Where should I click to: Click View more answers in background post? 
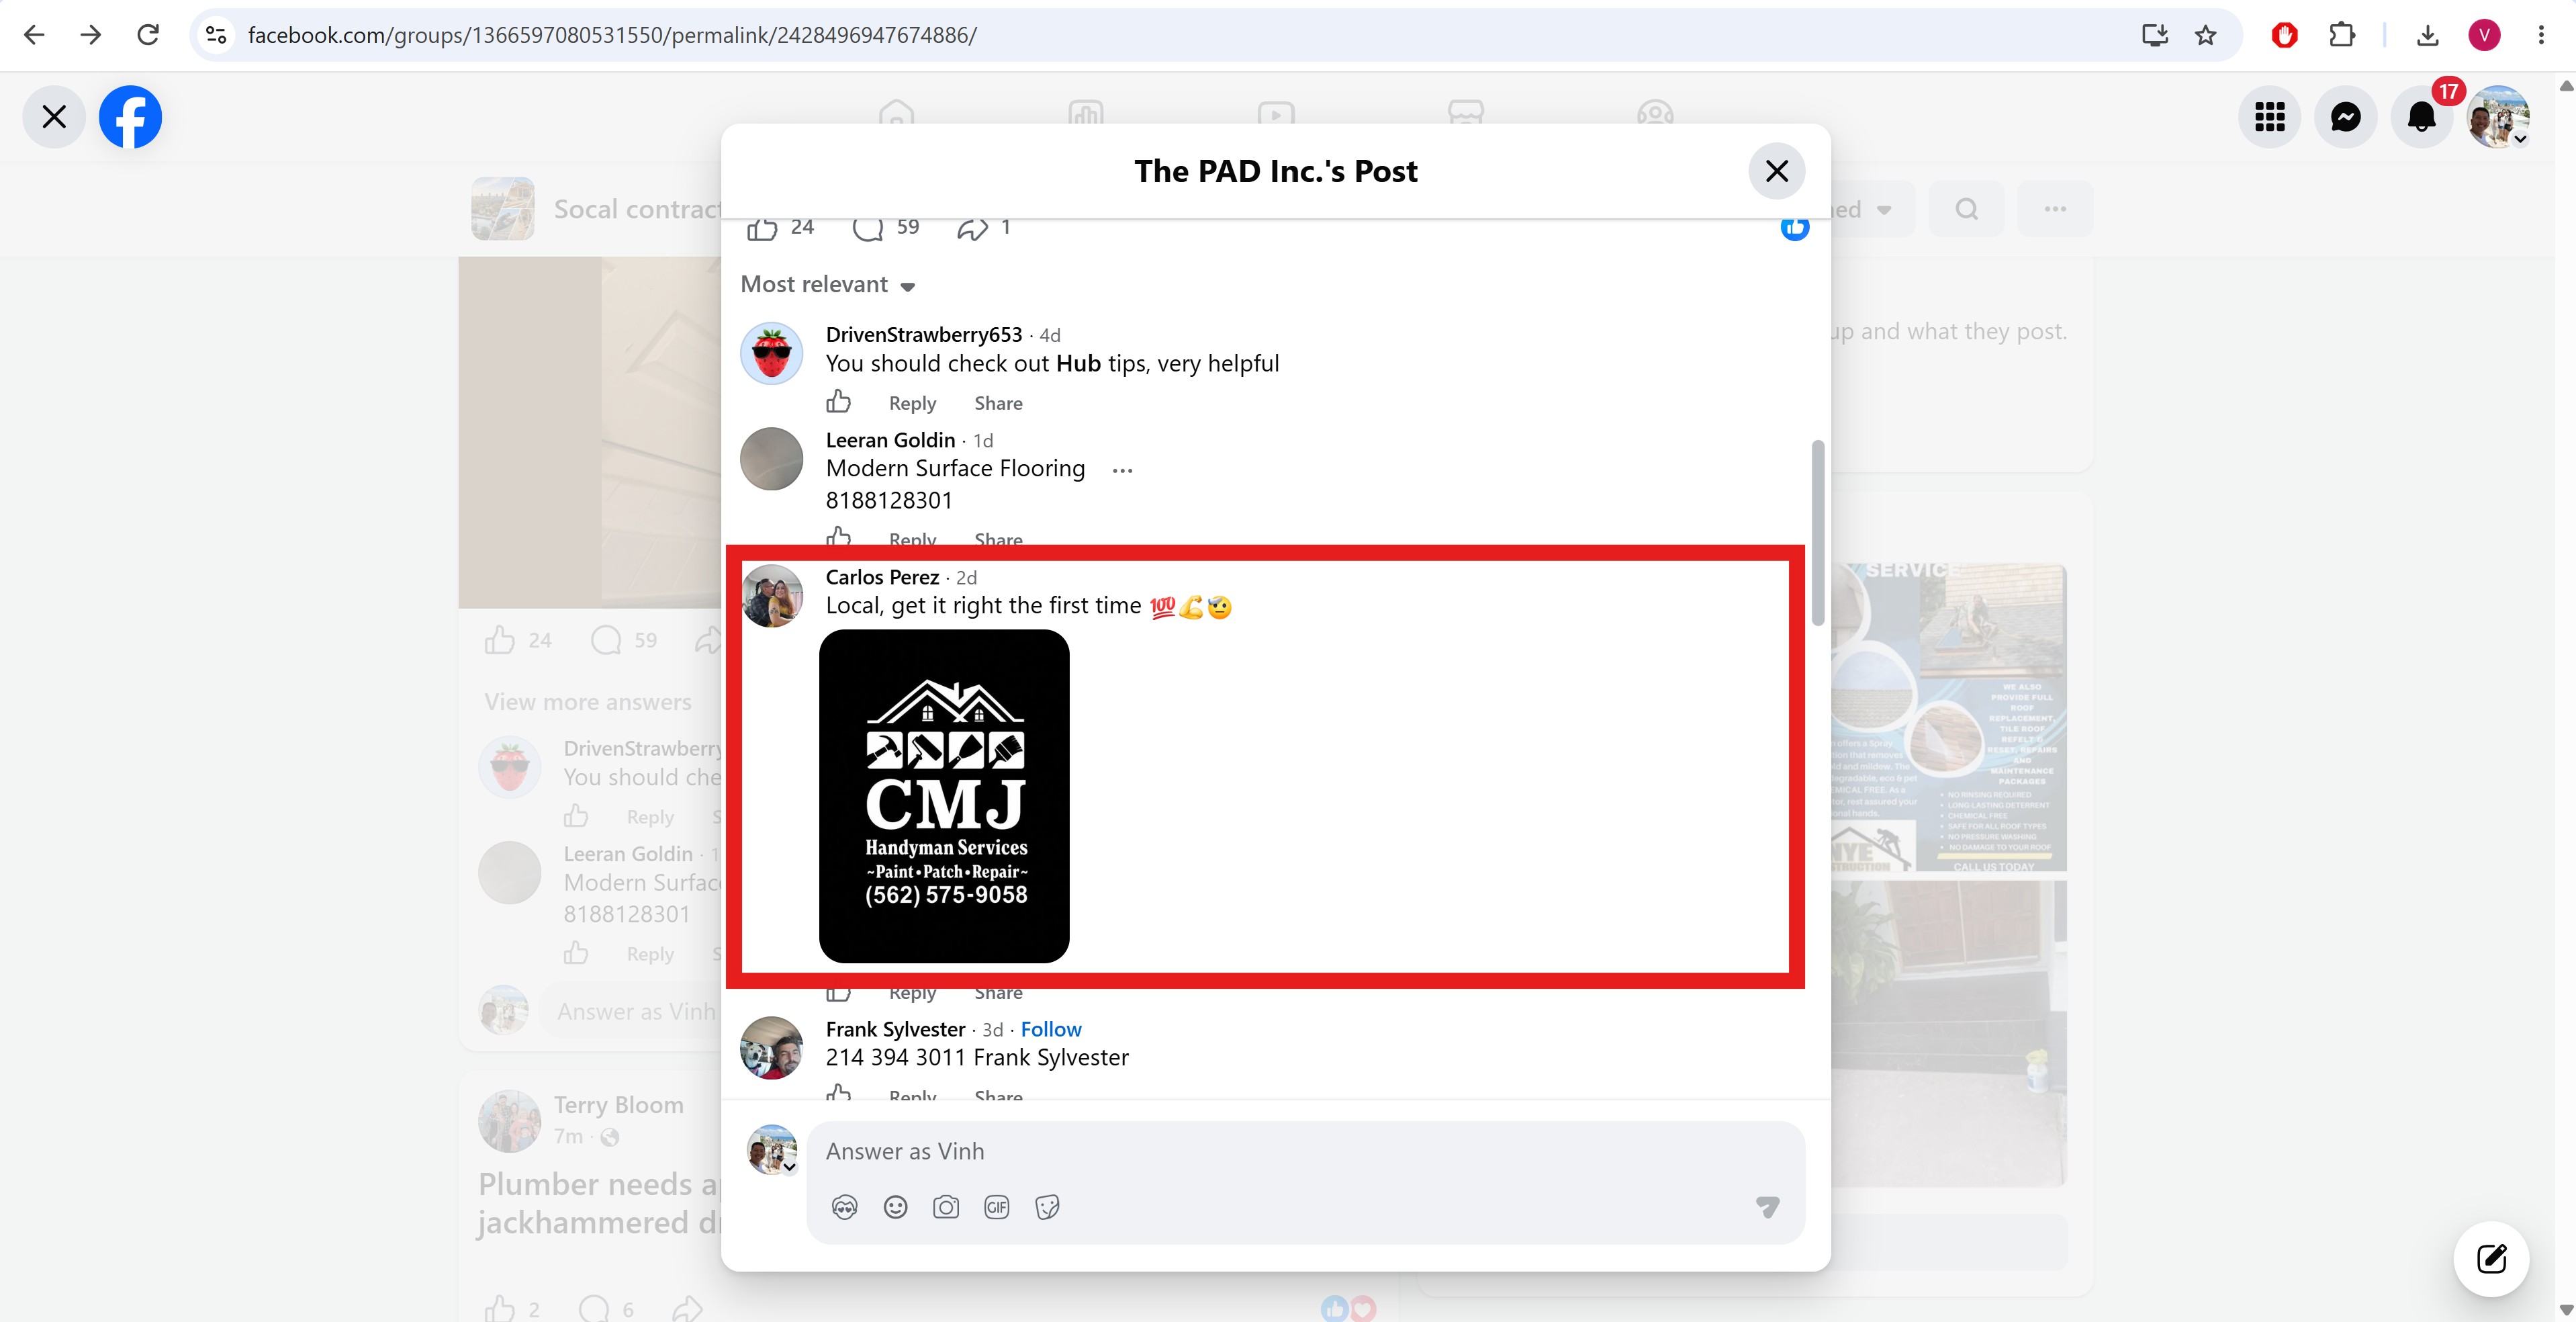(588, 702)
